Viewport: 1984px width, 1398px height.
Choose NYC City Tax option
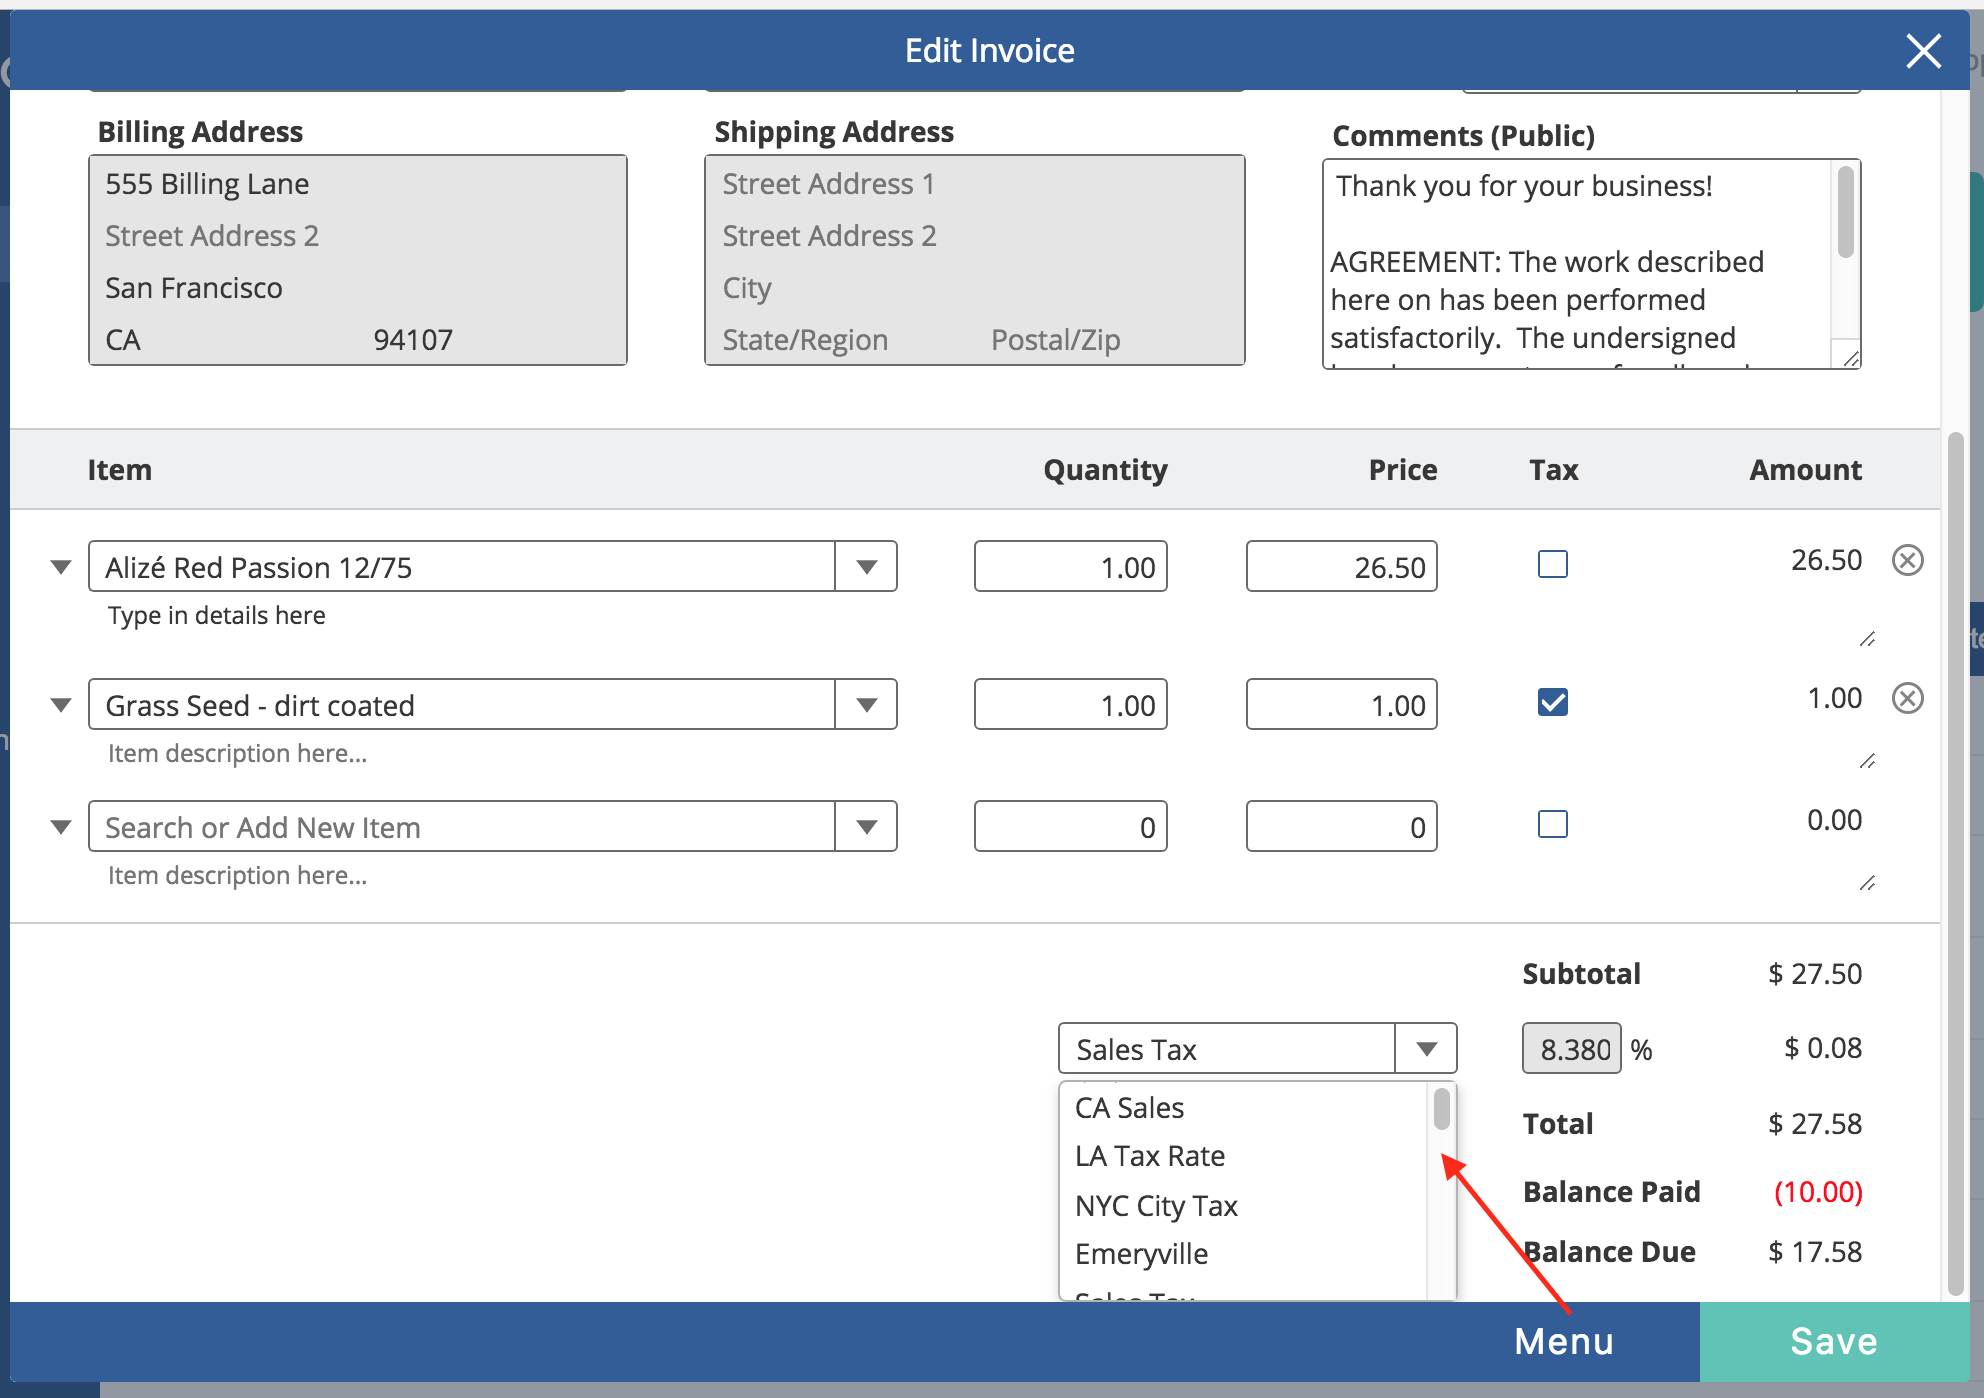[1156, 1206]
